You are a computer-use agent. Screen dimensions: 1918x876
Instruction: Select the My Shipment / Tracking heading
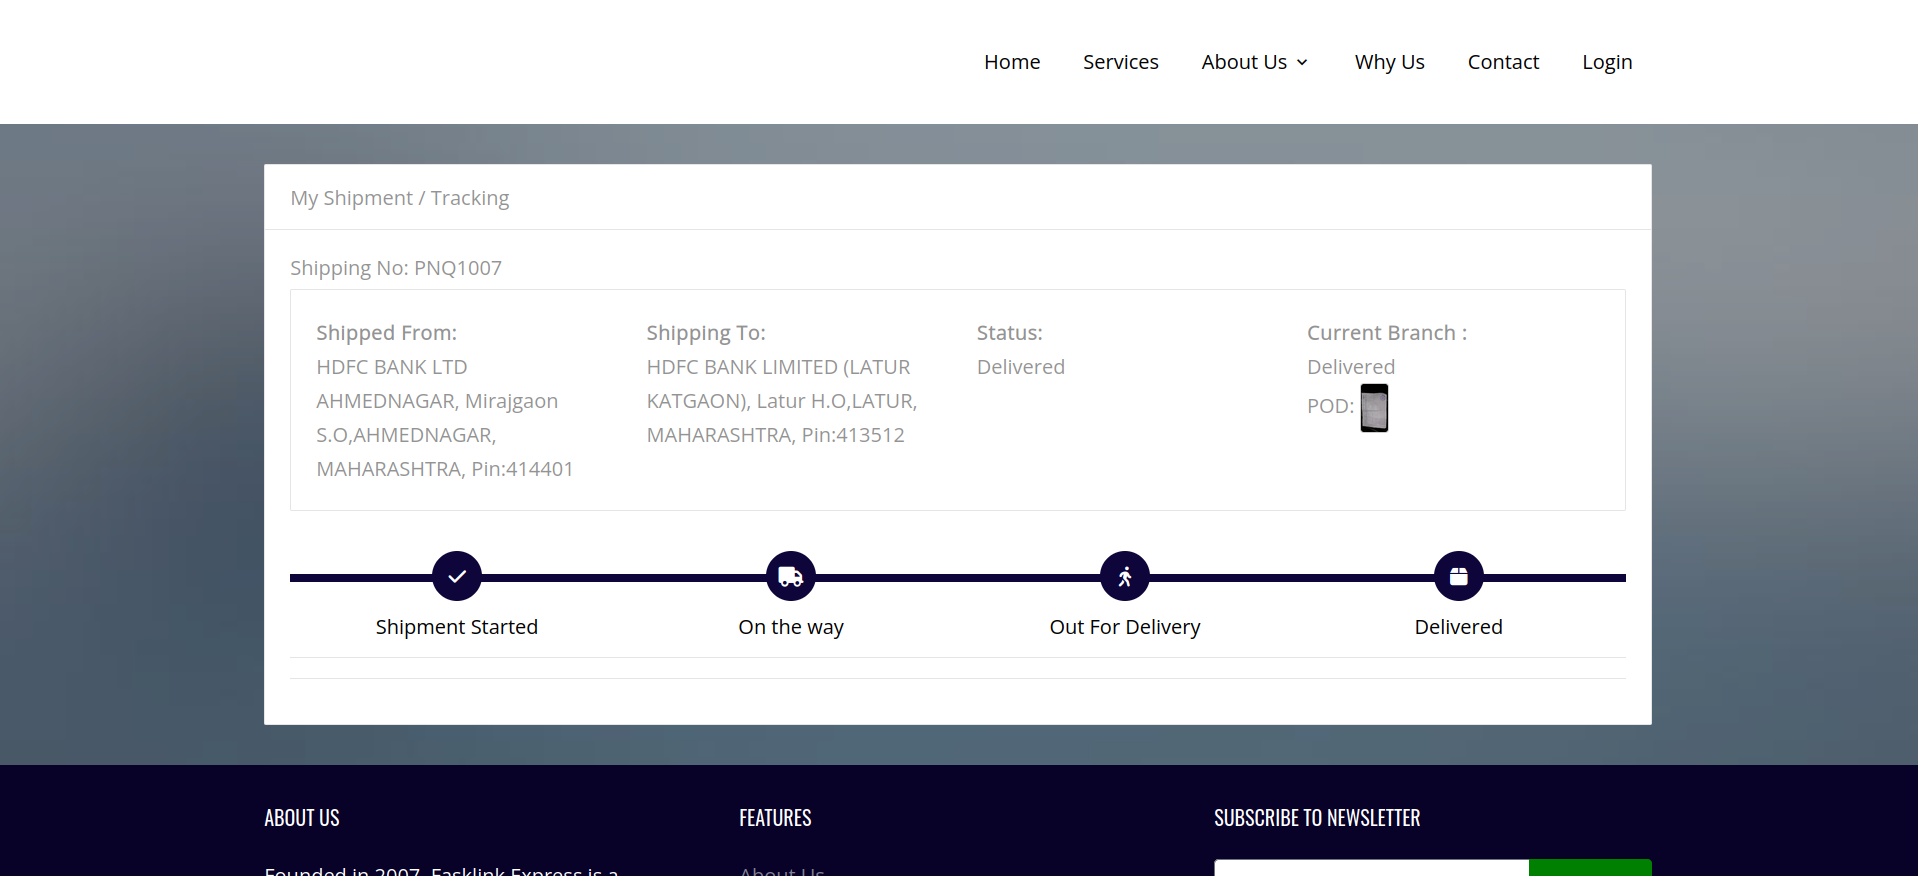(400, 198)
